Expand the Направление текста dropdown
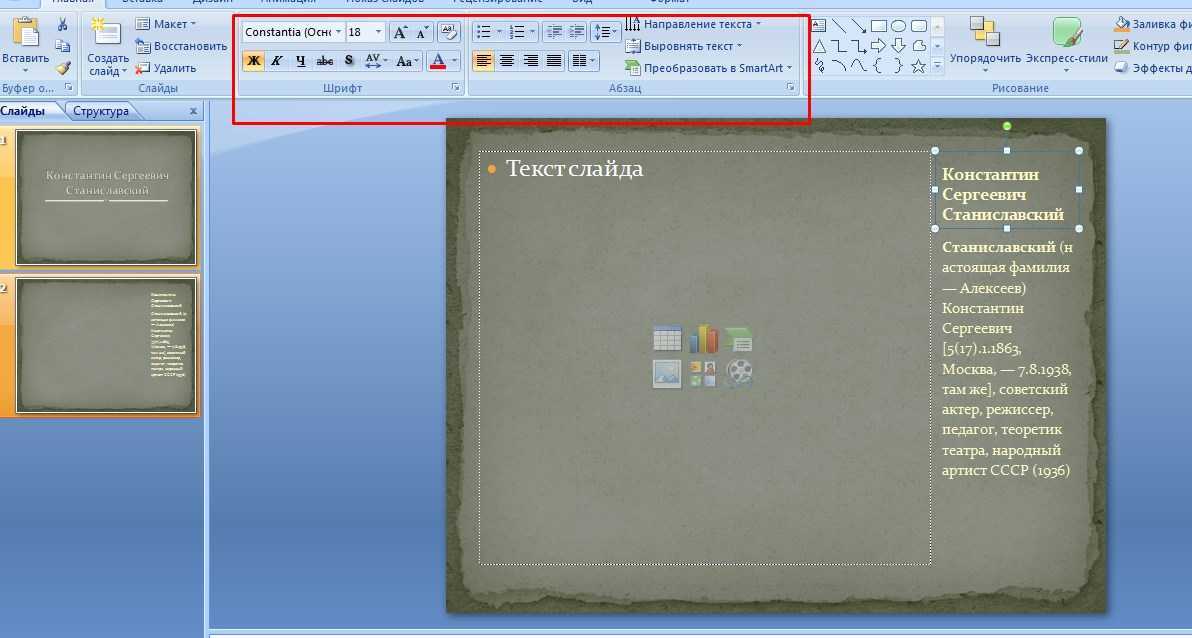 (757, 24)
